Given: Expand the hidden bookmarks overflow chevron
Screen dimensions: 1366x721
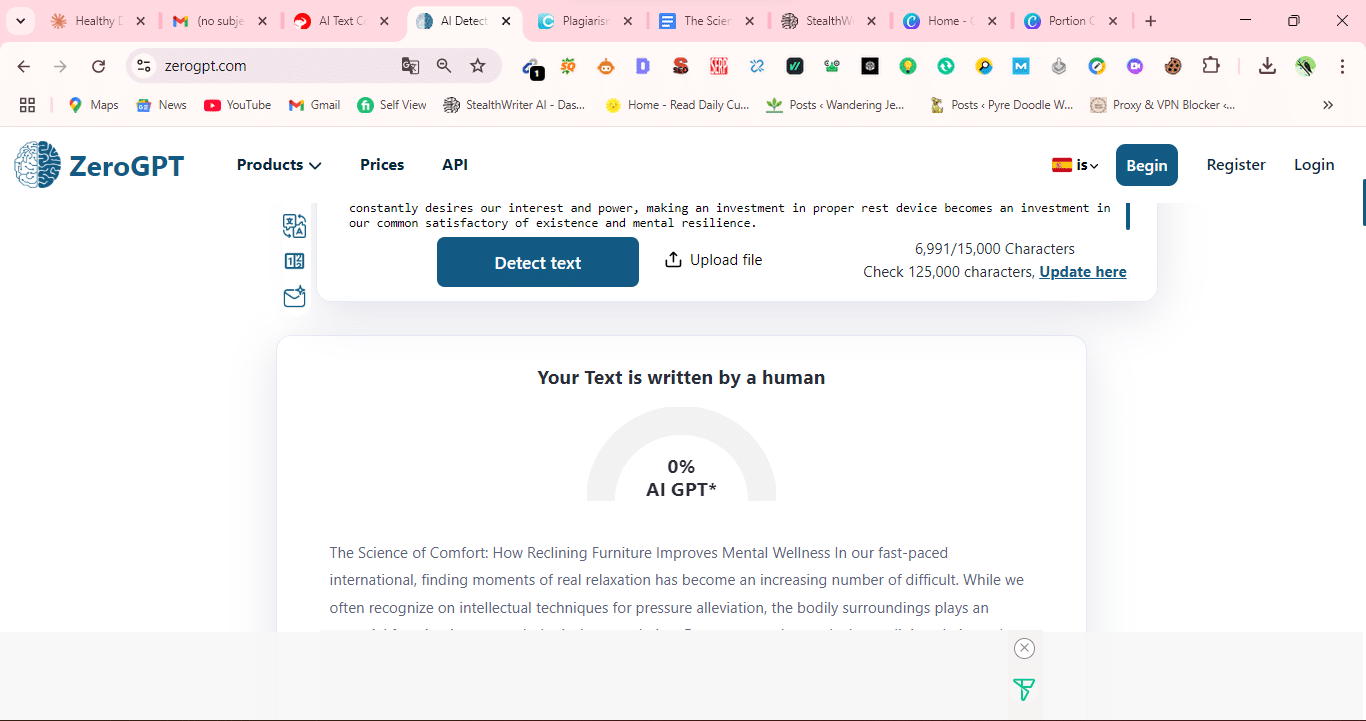Looking at the screenshot, I should point(1328,105).
